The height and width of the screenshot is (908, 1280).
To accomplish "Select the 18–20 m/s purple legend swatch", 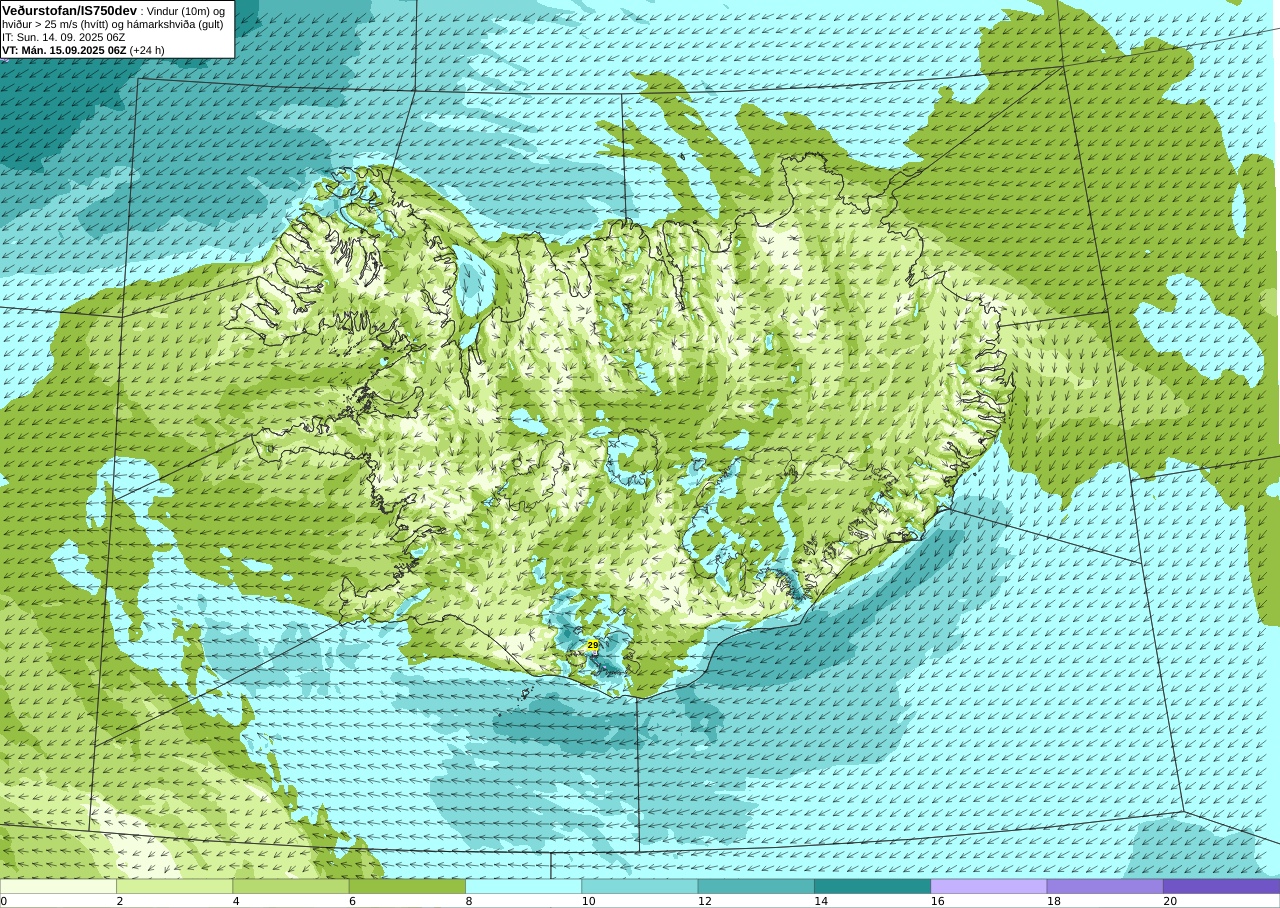I will tap(1105, 886).
